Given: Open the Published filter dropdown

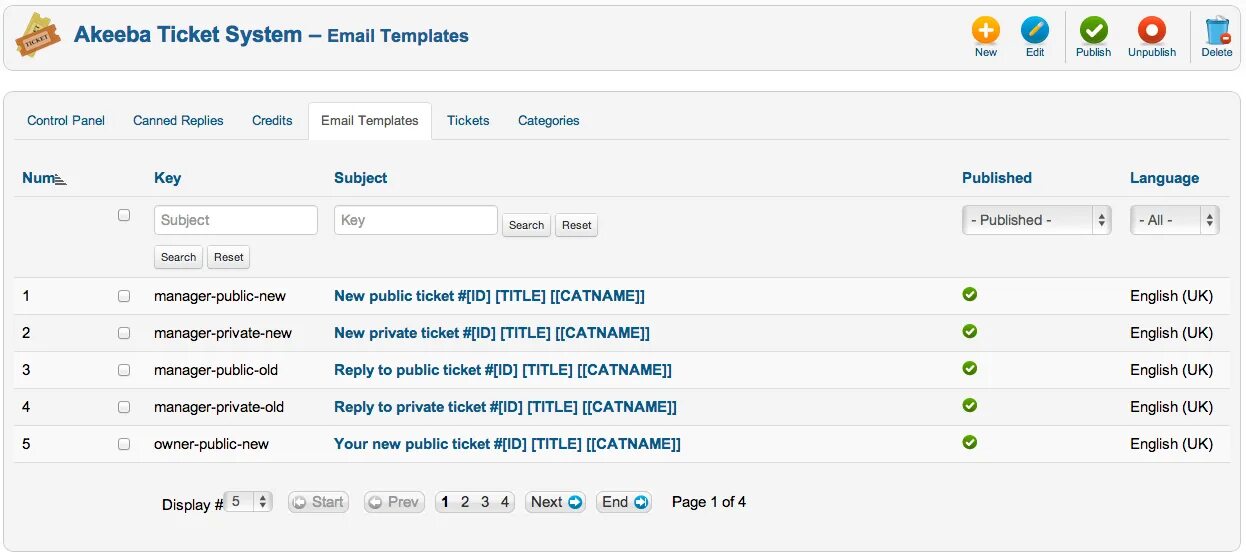Looking at the screenshot, I should pyautogui.click(x=1037, y=220).
